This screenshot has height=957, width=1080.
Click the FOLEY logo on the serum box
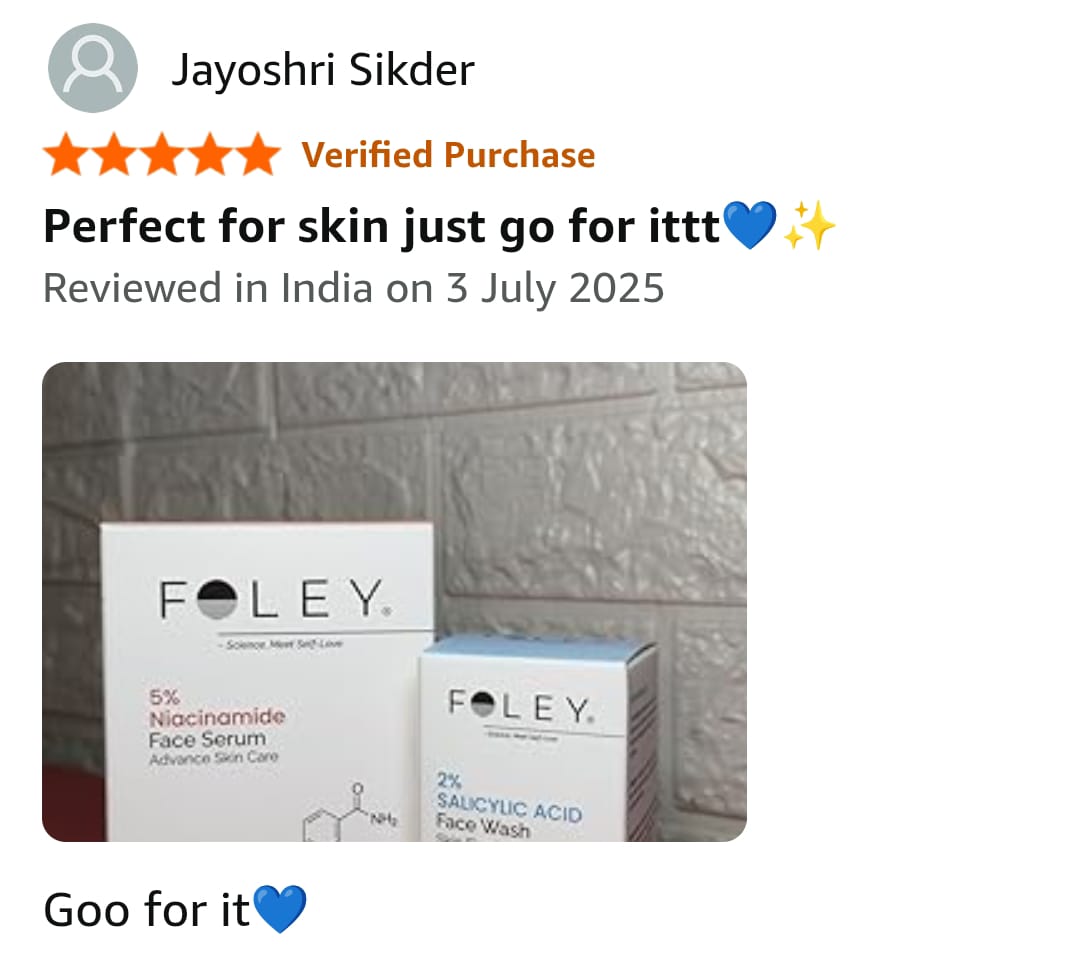point(276,599)
